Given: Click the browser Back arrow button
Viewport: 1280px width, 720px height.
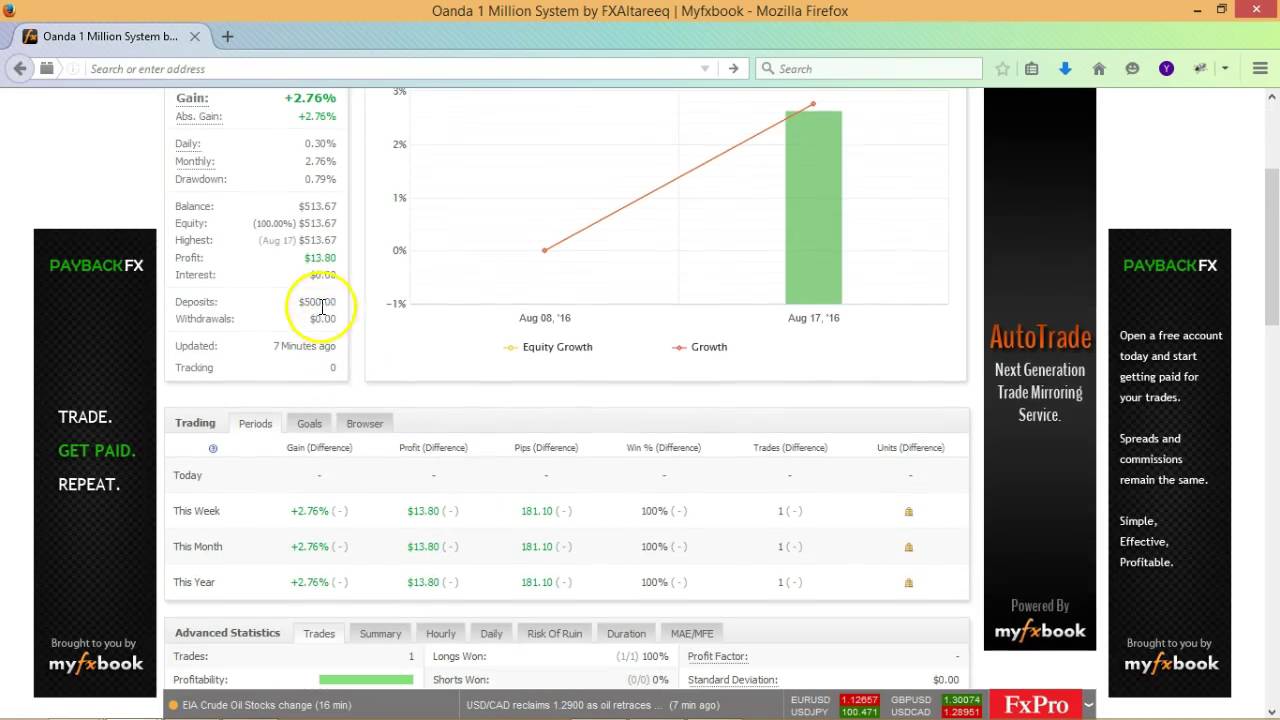Looking at the screenshot, I should point(20,69).
